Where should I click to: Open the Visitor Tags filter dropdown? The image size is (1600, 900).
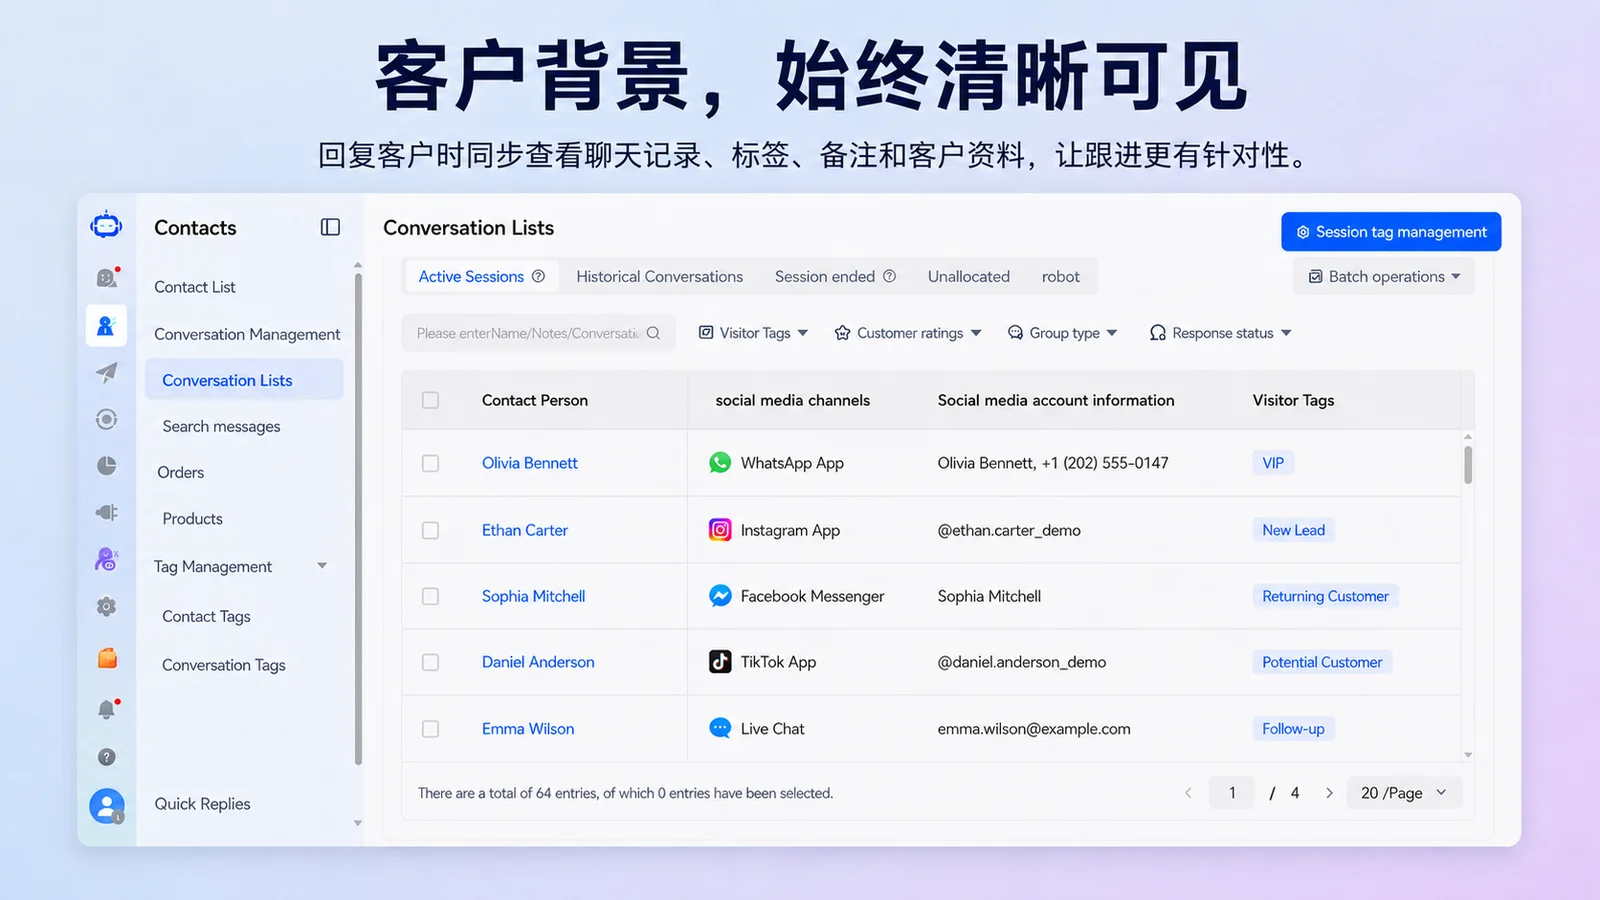click(753, 333)
